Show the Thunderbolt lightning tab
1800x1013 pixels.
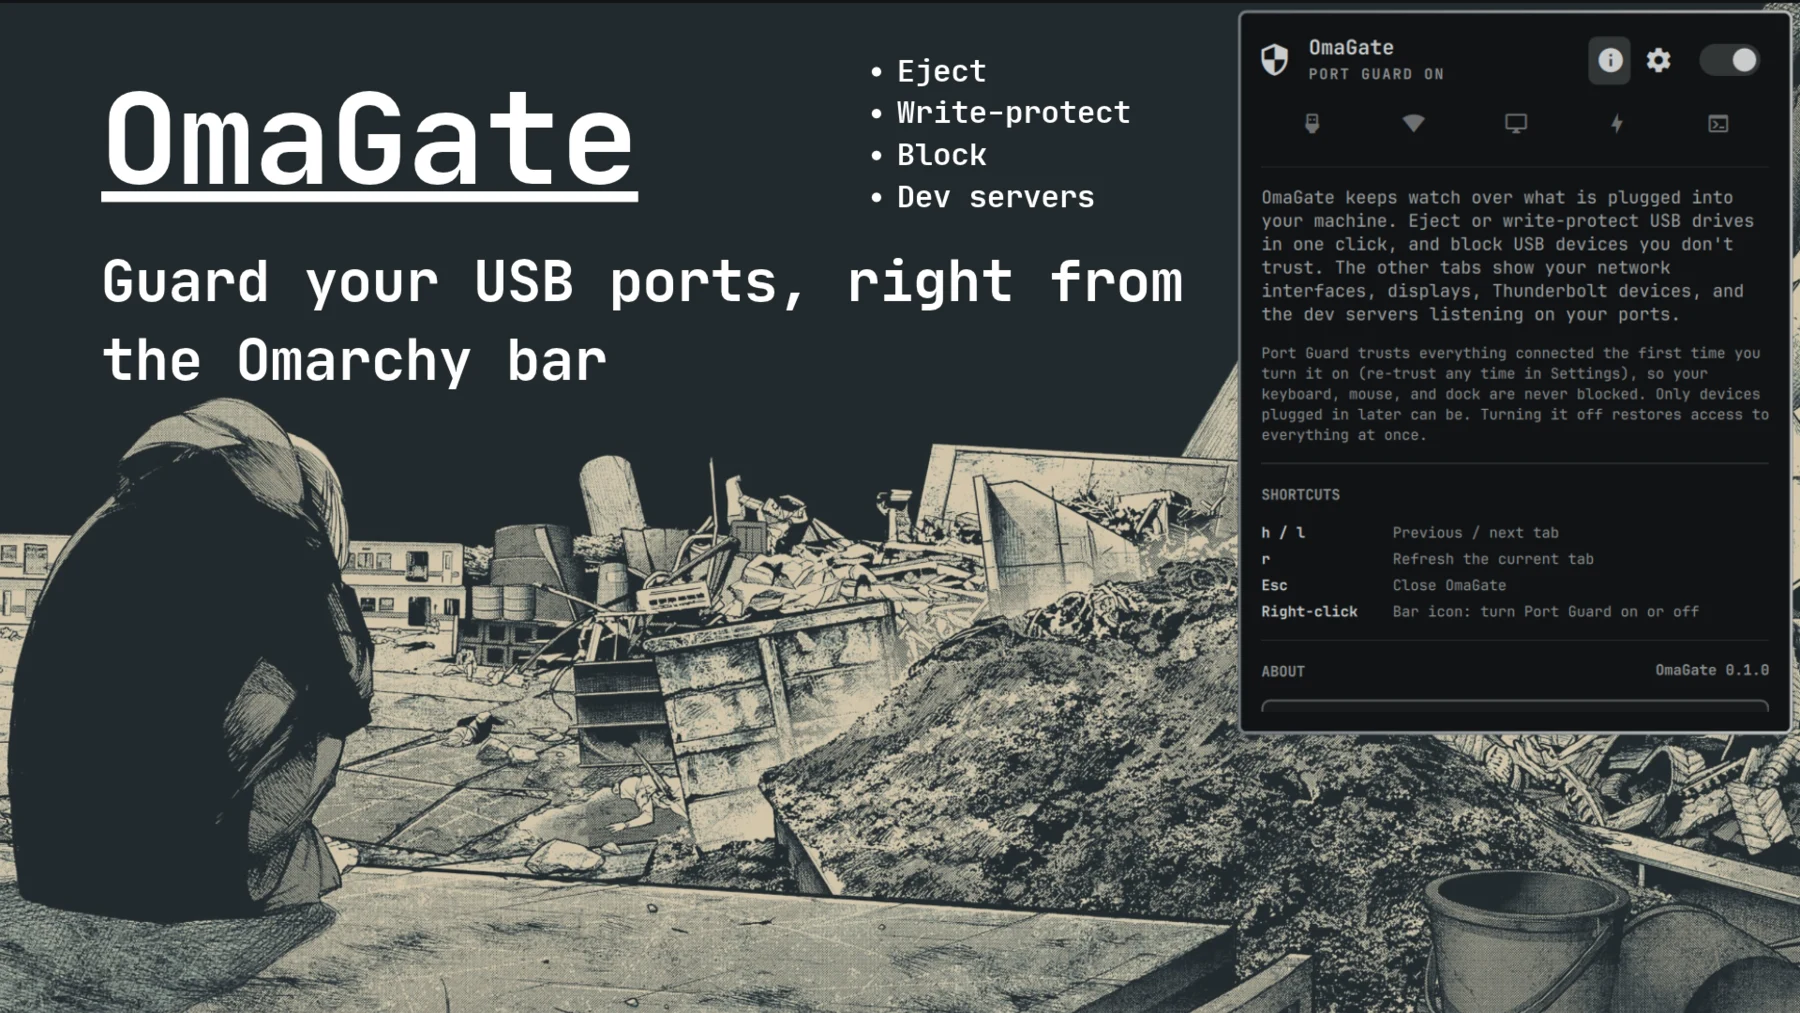pos(1617,123)
